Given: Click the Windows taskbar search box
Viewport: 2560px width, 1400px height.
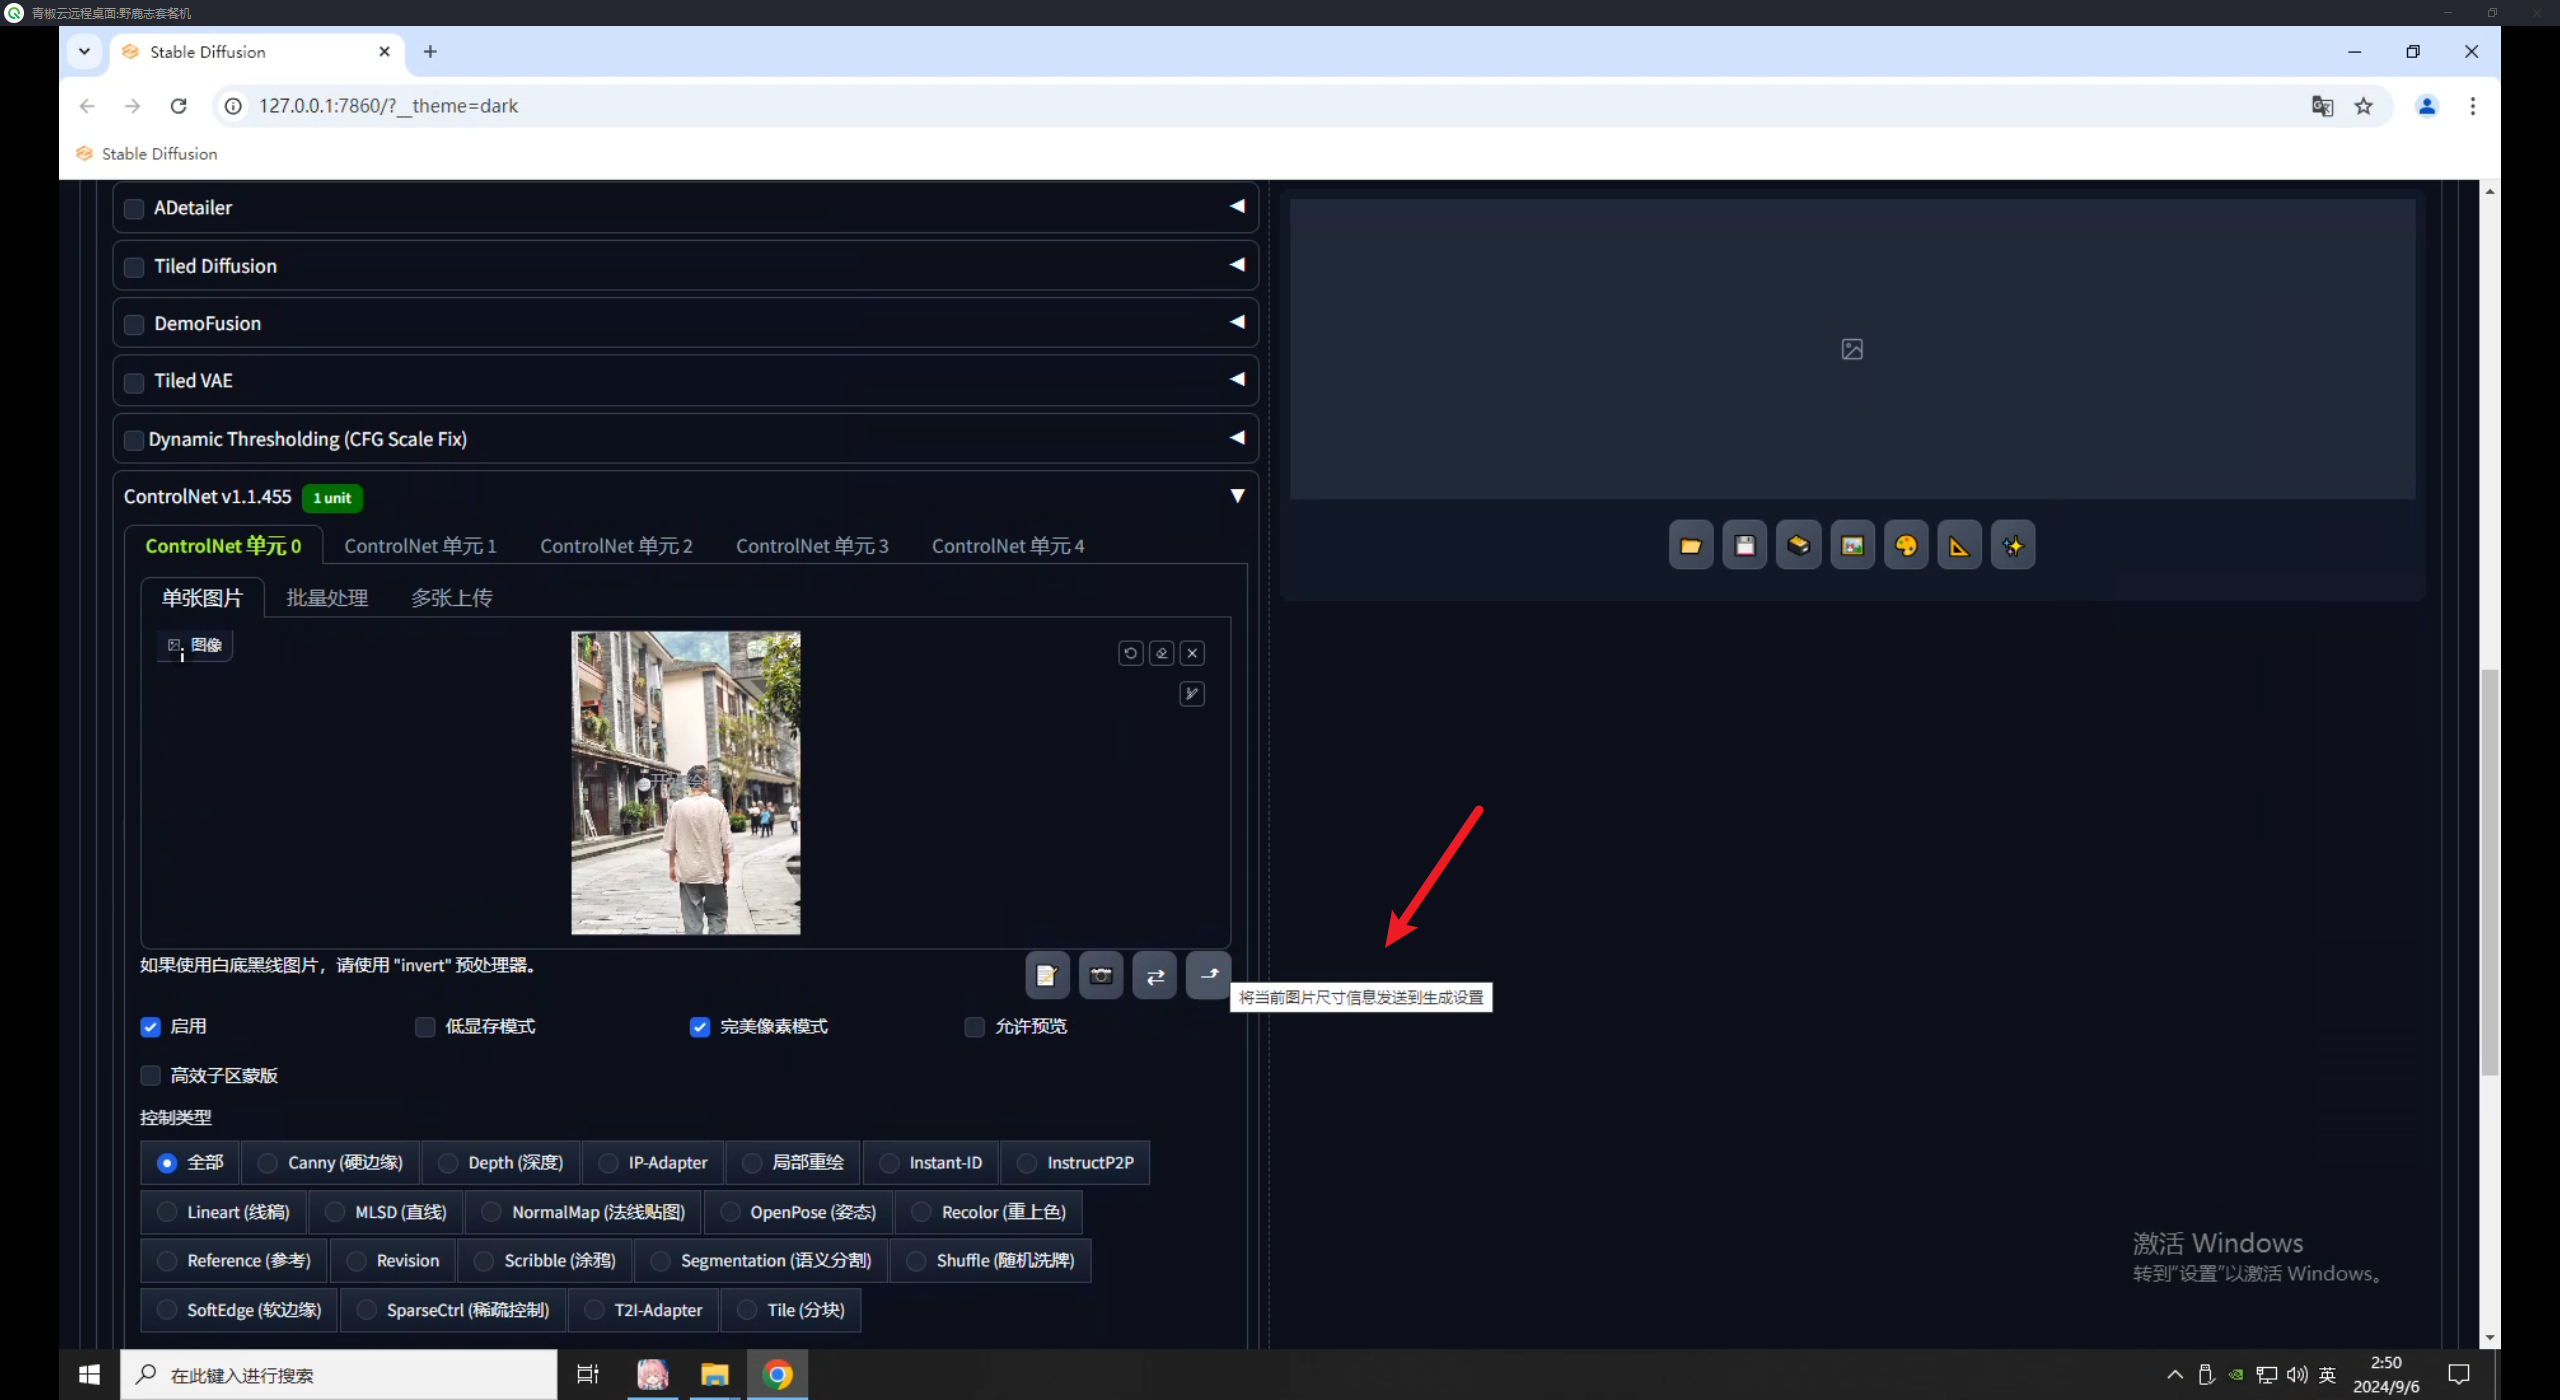Looking at the screenshot, I should (x=339, y=1375).
